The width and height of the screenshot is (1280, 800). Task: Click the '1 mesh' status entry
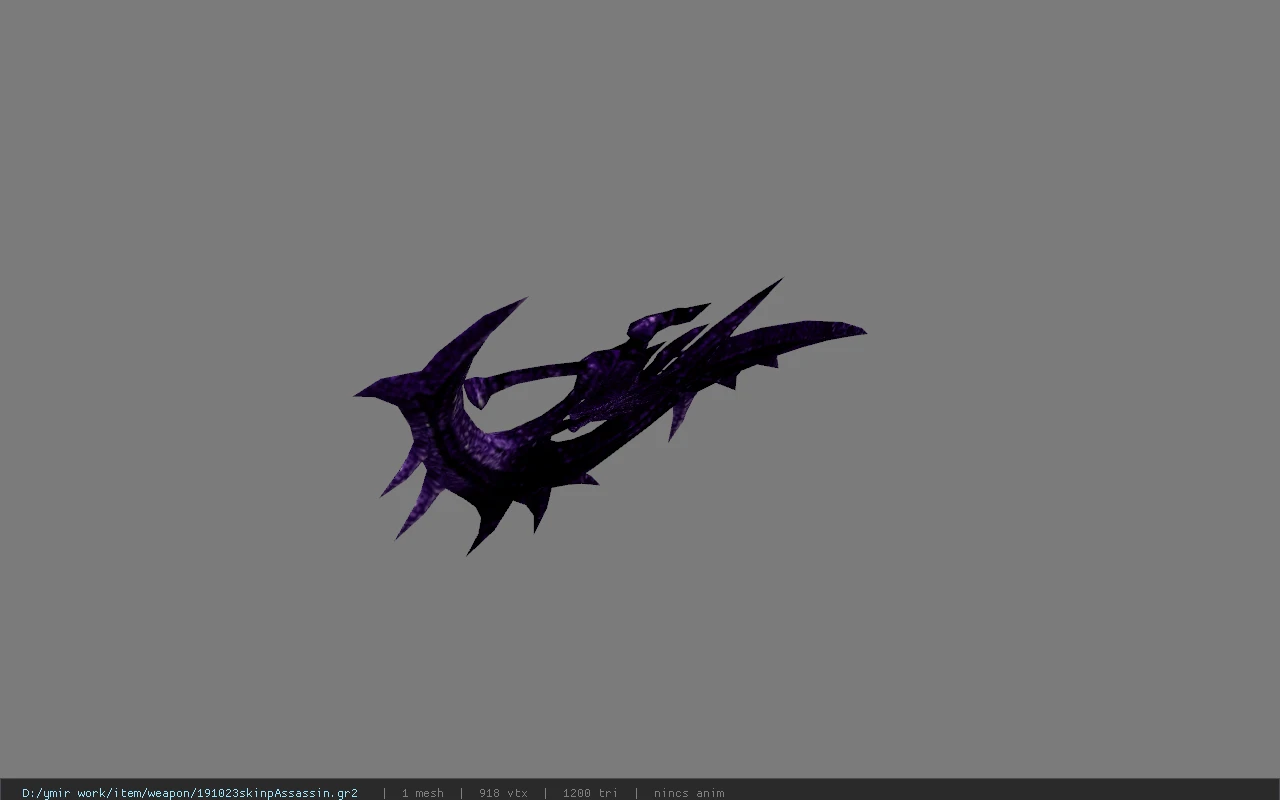[x=422, y=793]
